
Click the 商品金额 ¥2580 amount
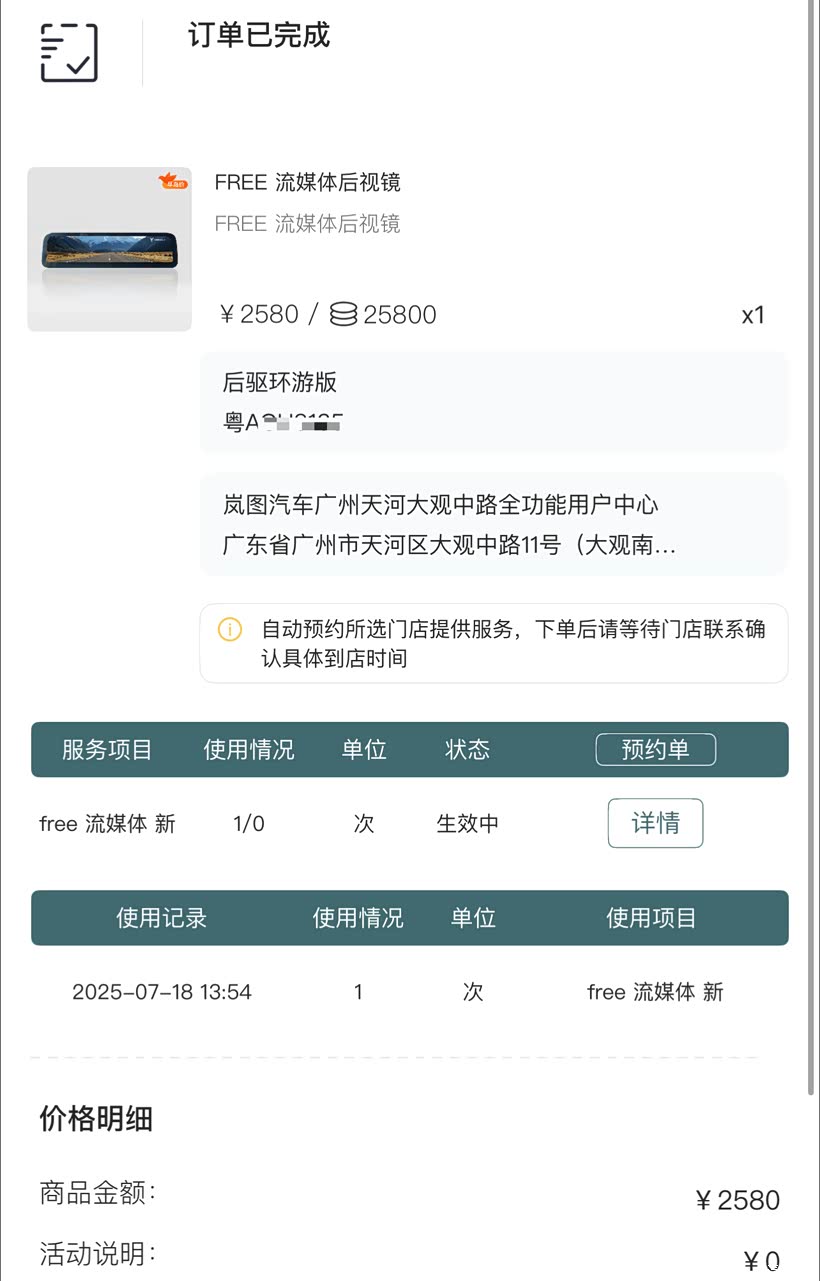(737, 1200)
